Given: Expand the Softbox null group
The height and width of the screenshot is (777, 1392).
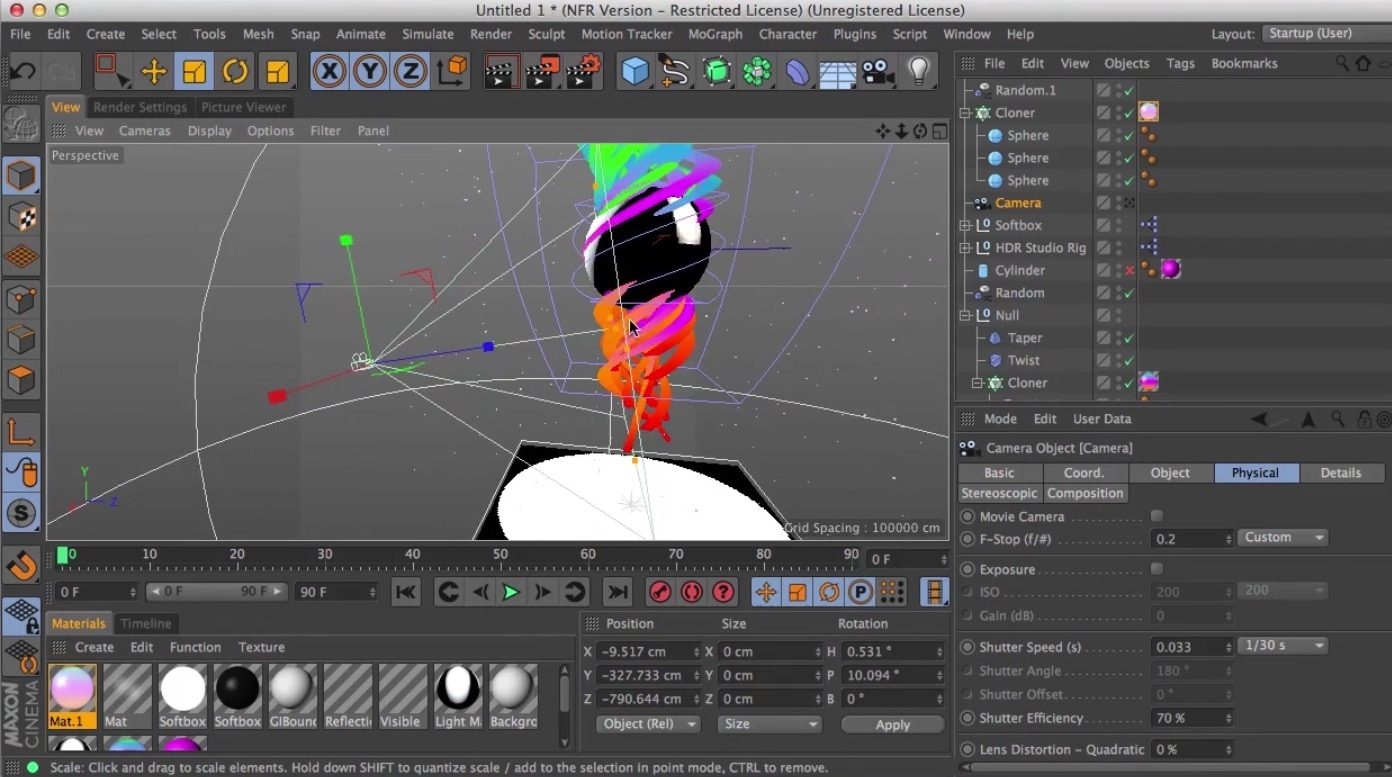Looking at the screenshot, I should [x=966, y=225].
